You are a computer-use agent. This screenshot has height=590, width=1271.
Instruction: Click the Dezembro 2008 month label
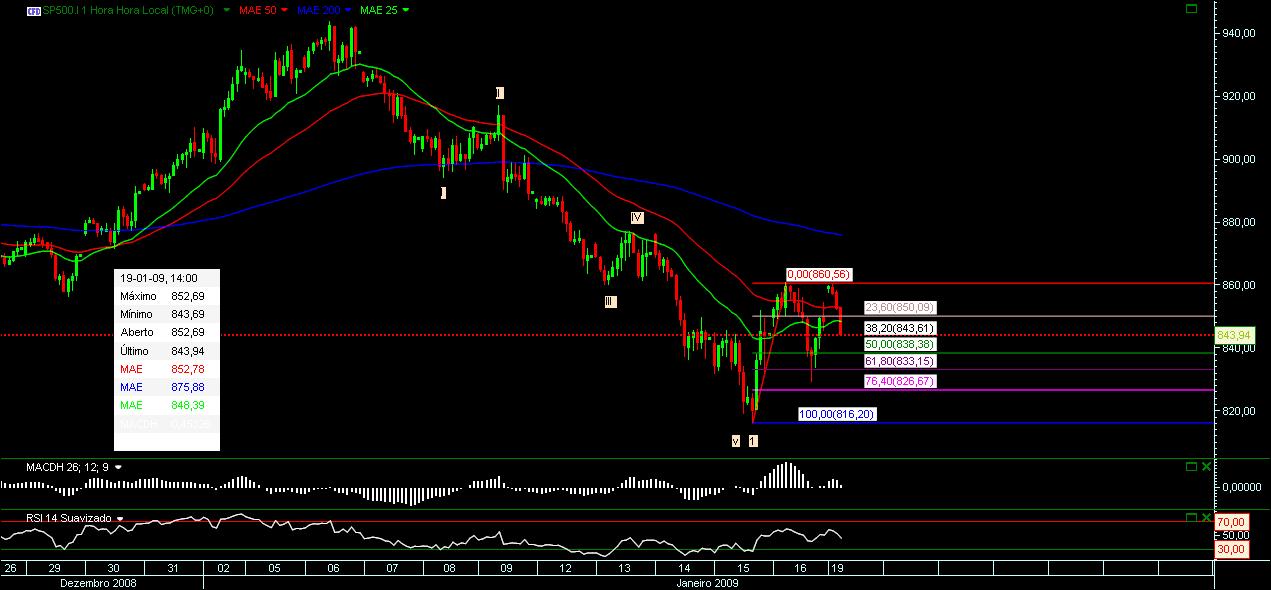click(98, 582)
